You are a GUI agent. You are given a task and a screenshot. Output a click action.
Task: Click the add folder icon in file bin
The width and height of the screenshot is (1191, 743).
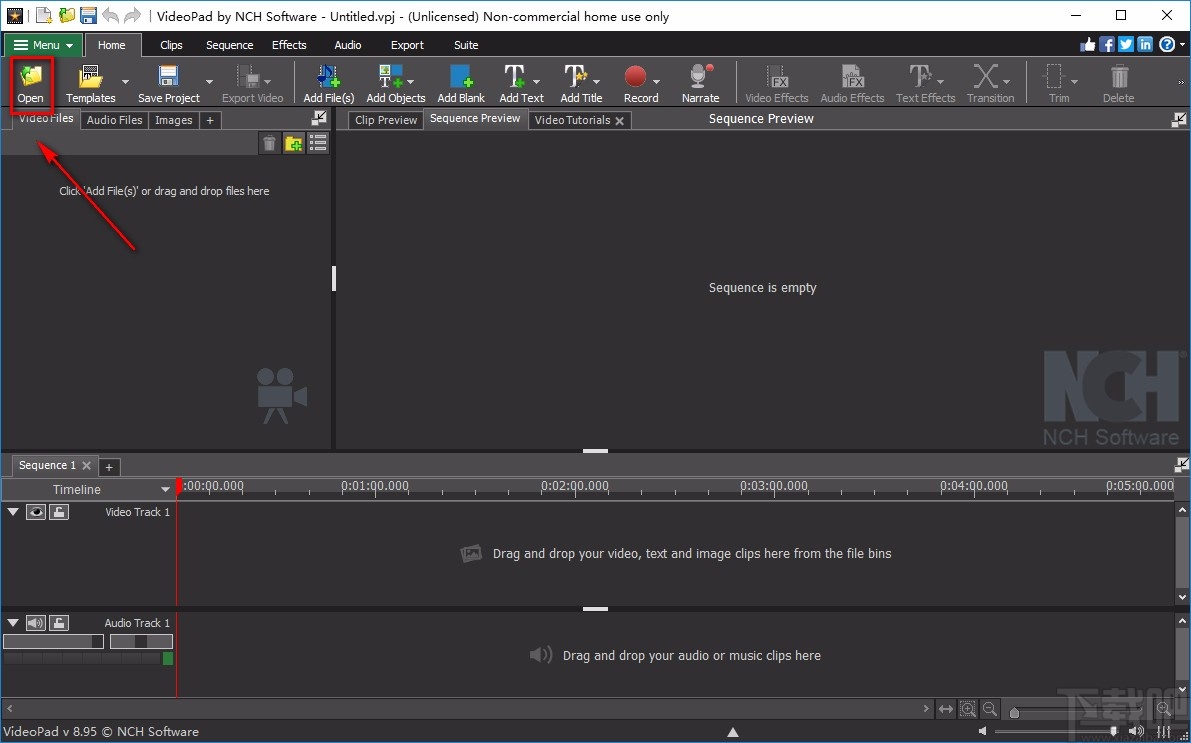(x=294, y=143)
